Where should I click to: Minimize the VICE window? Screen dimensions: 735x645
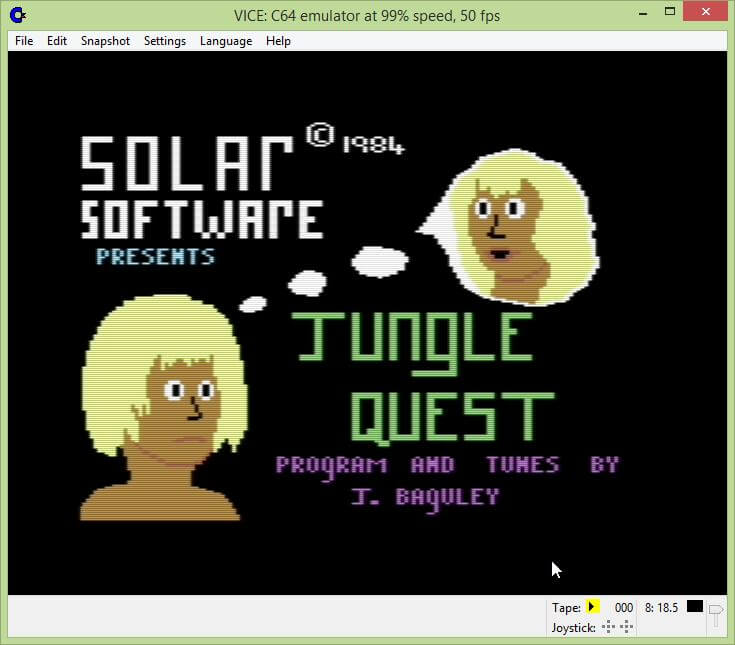[x=643, y=13]
